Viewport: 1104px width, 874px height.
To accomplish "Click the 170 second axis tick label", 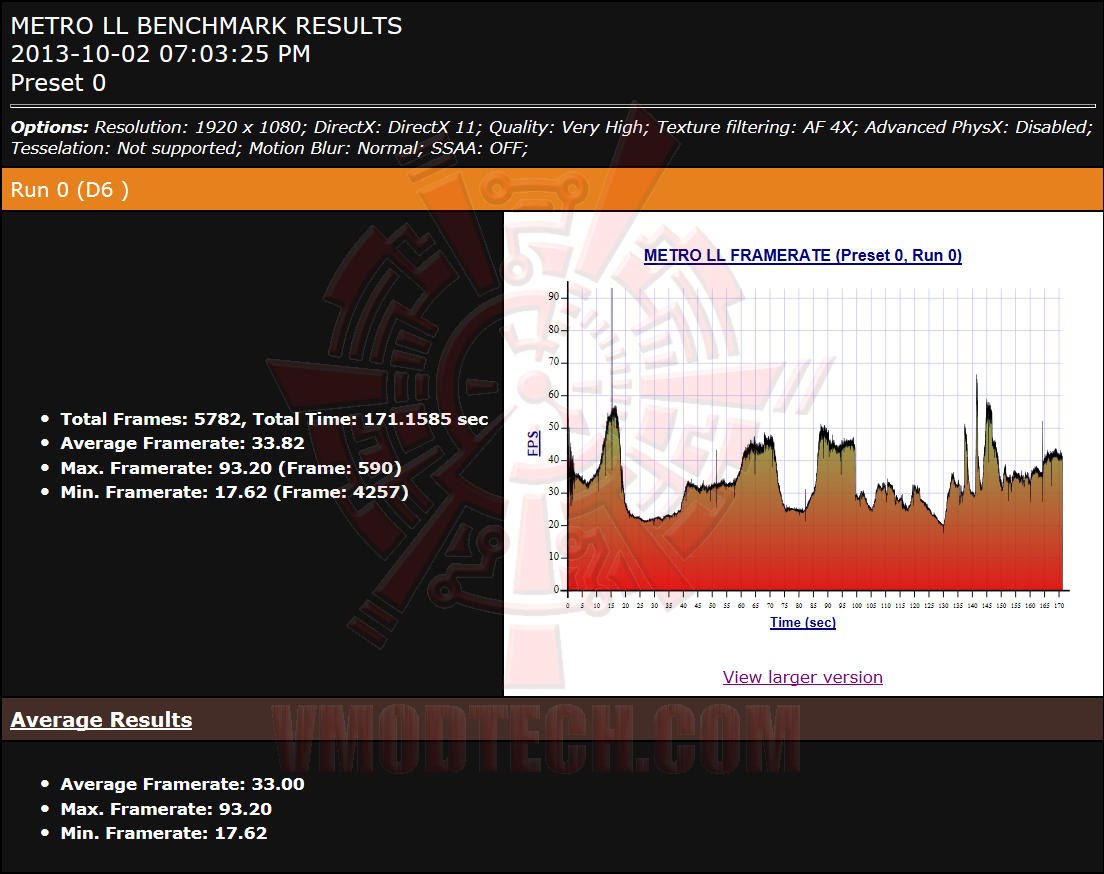I will (x=1059, y=606).
